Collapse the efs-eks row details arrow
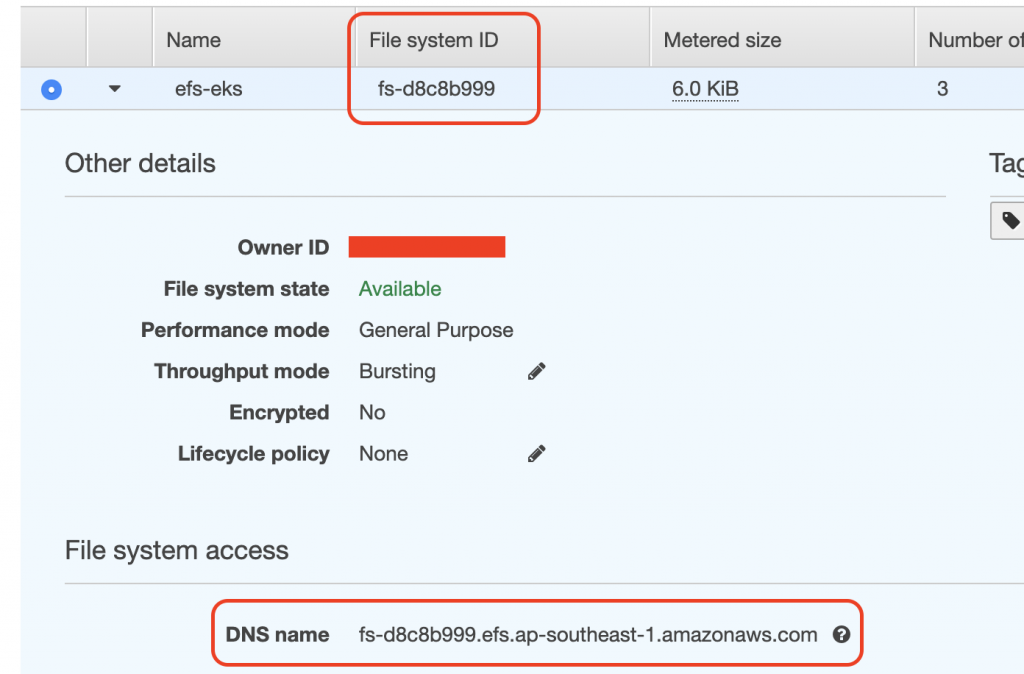This screenshot has height=674, width=1024. click(114, 89)
